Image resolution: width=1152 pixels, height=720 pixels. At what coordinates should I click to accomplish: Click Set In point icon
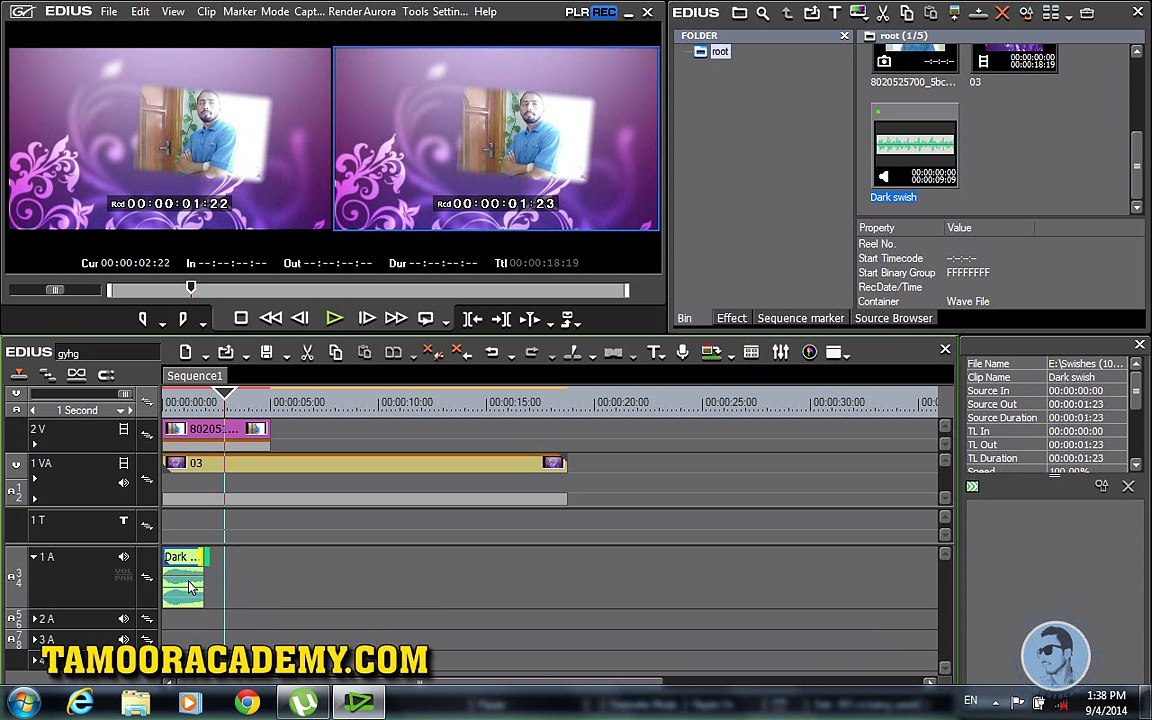(143, 319)
